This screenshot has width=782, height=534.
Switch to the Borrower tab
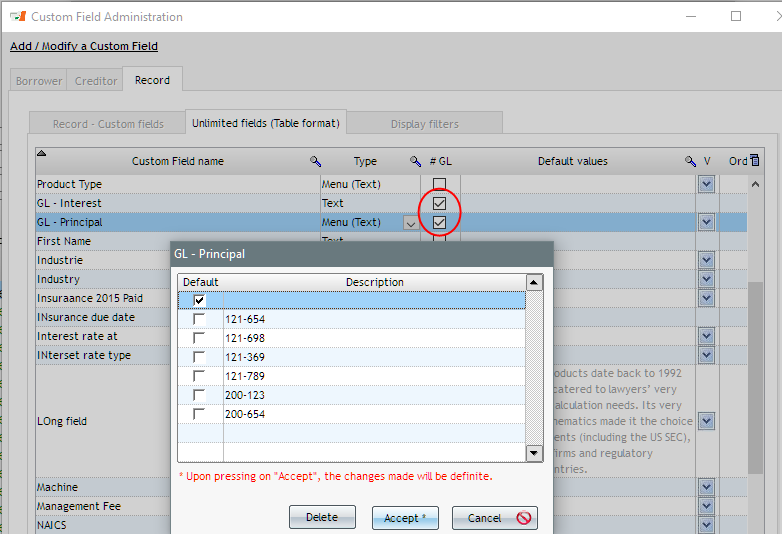(39, 81)
